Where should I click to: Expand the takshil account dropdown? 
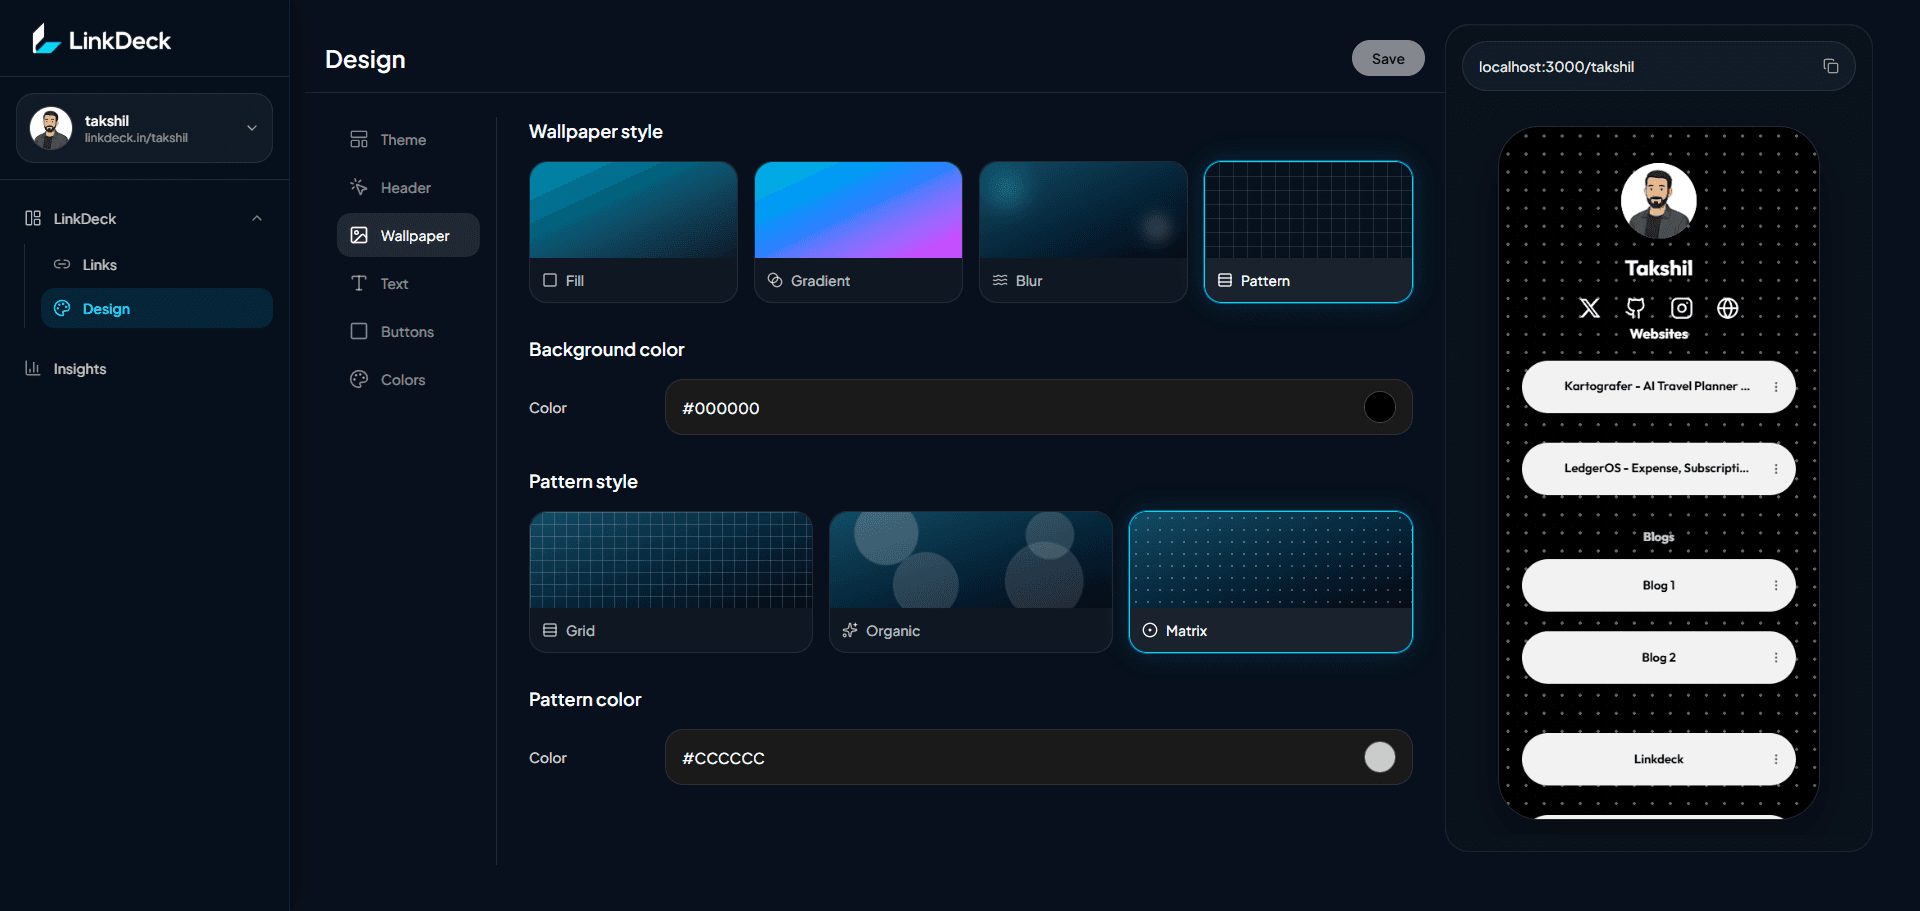coord(252,128)
